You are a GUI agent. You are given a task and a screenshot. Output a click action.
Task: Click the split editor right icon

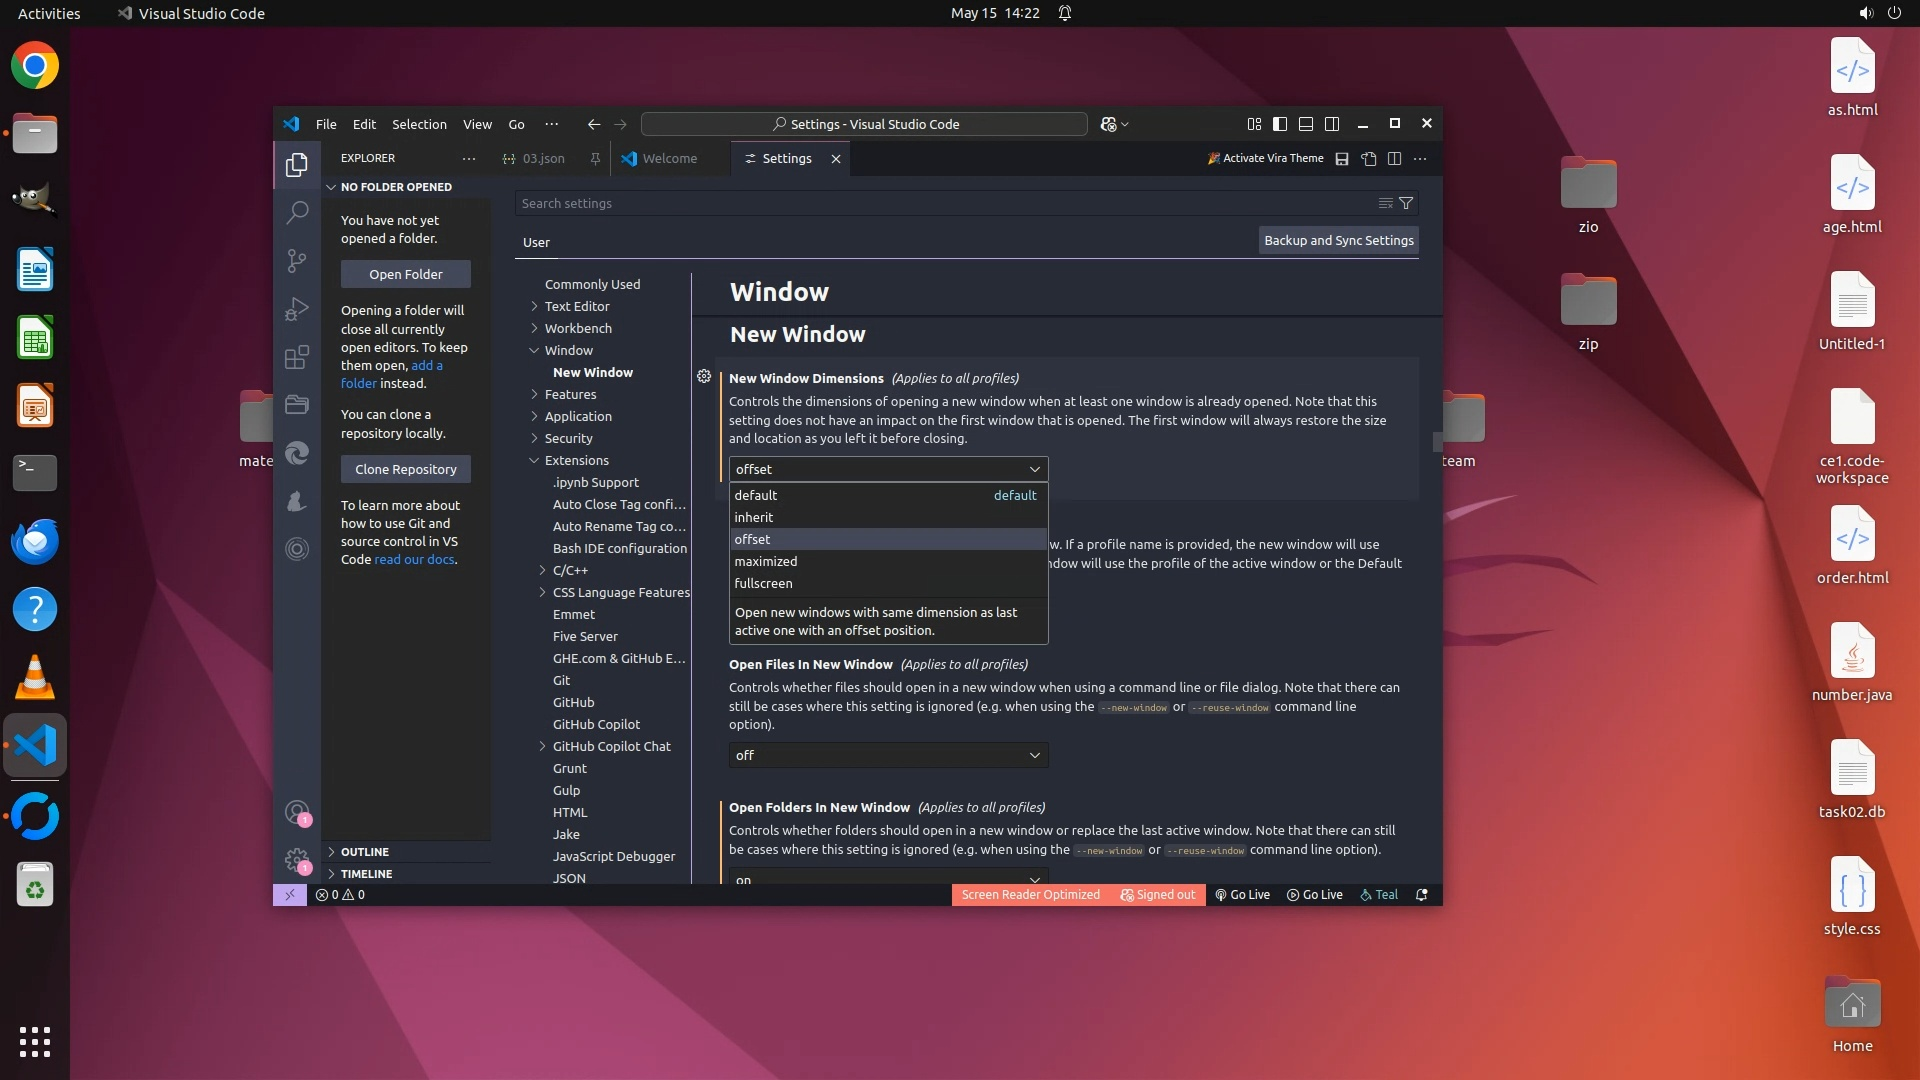1394,158
